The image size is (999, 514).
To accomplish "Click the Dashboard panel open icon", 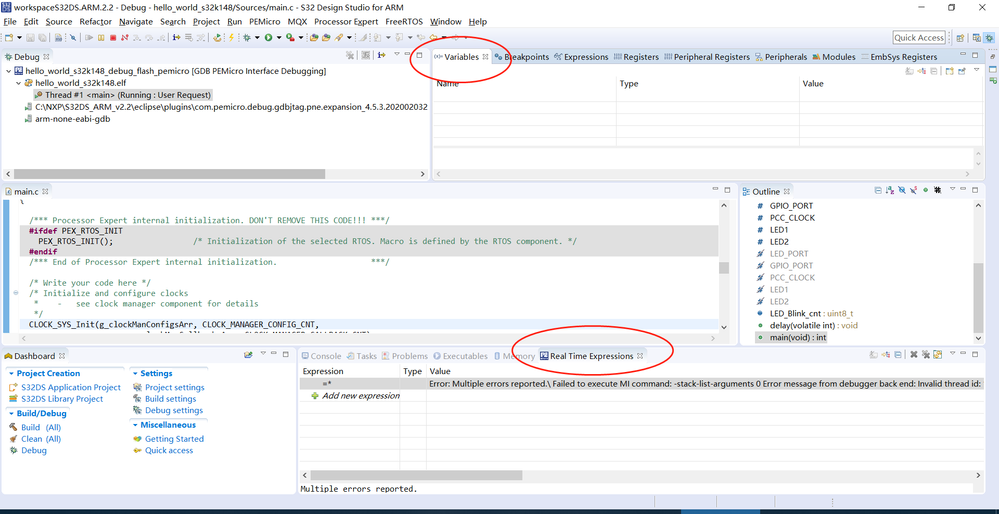I will pos(248,355).
